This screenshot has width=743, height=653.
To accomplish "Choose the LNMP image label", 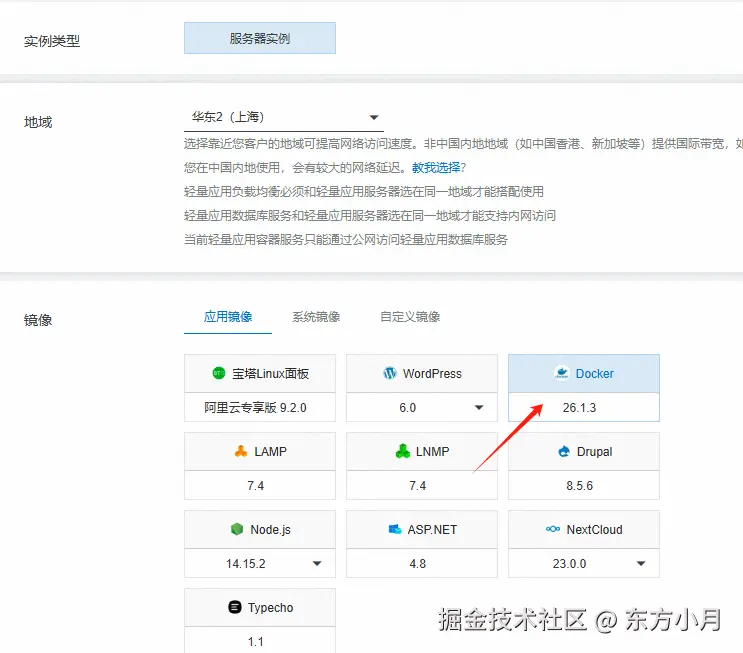I will (433, 451).
